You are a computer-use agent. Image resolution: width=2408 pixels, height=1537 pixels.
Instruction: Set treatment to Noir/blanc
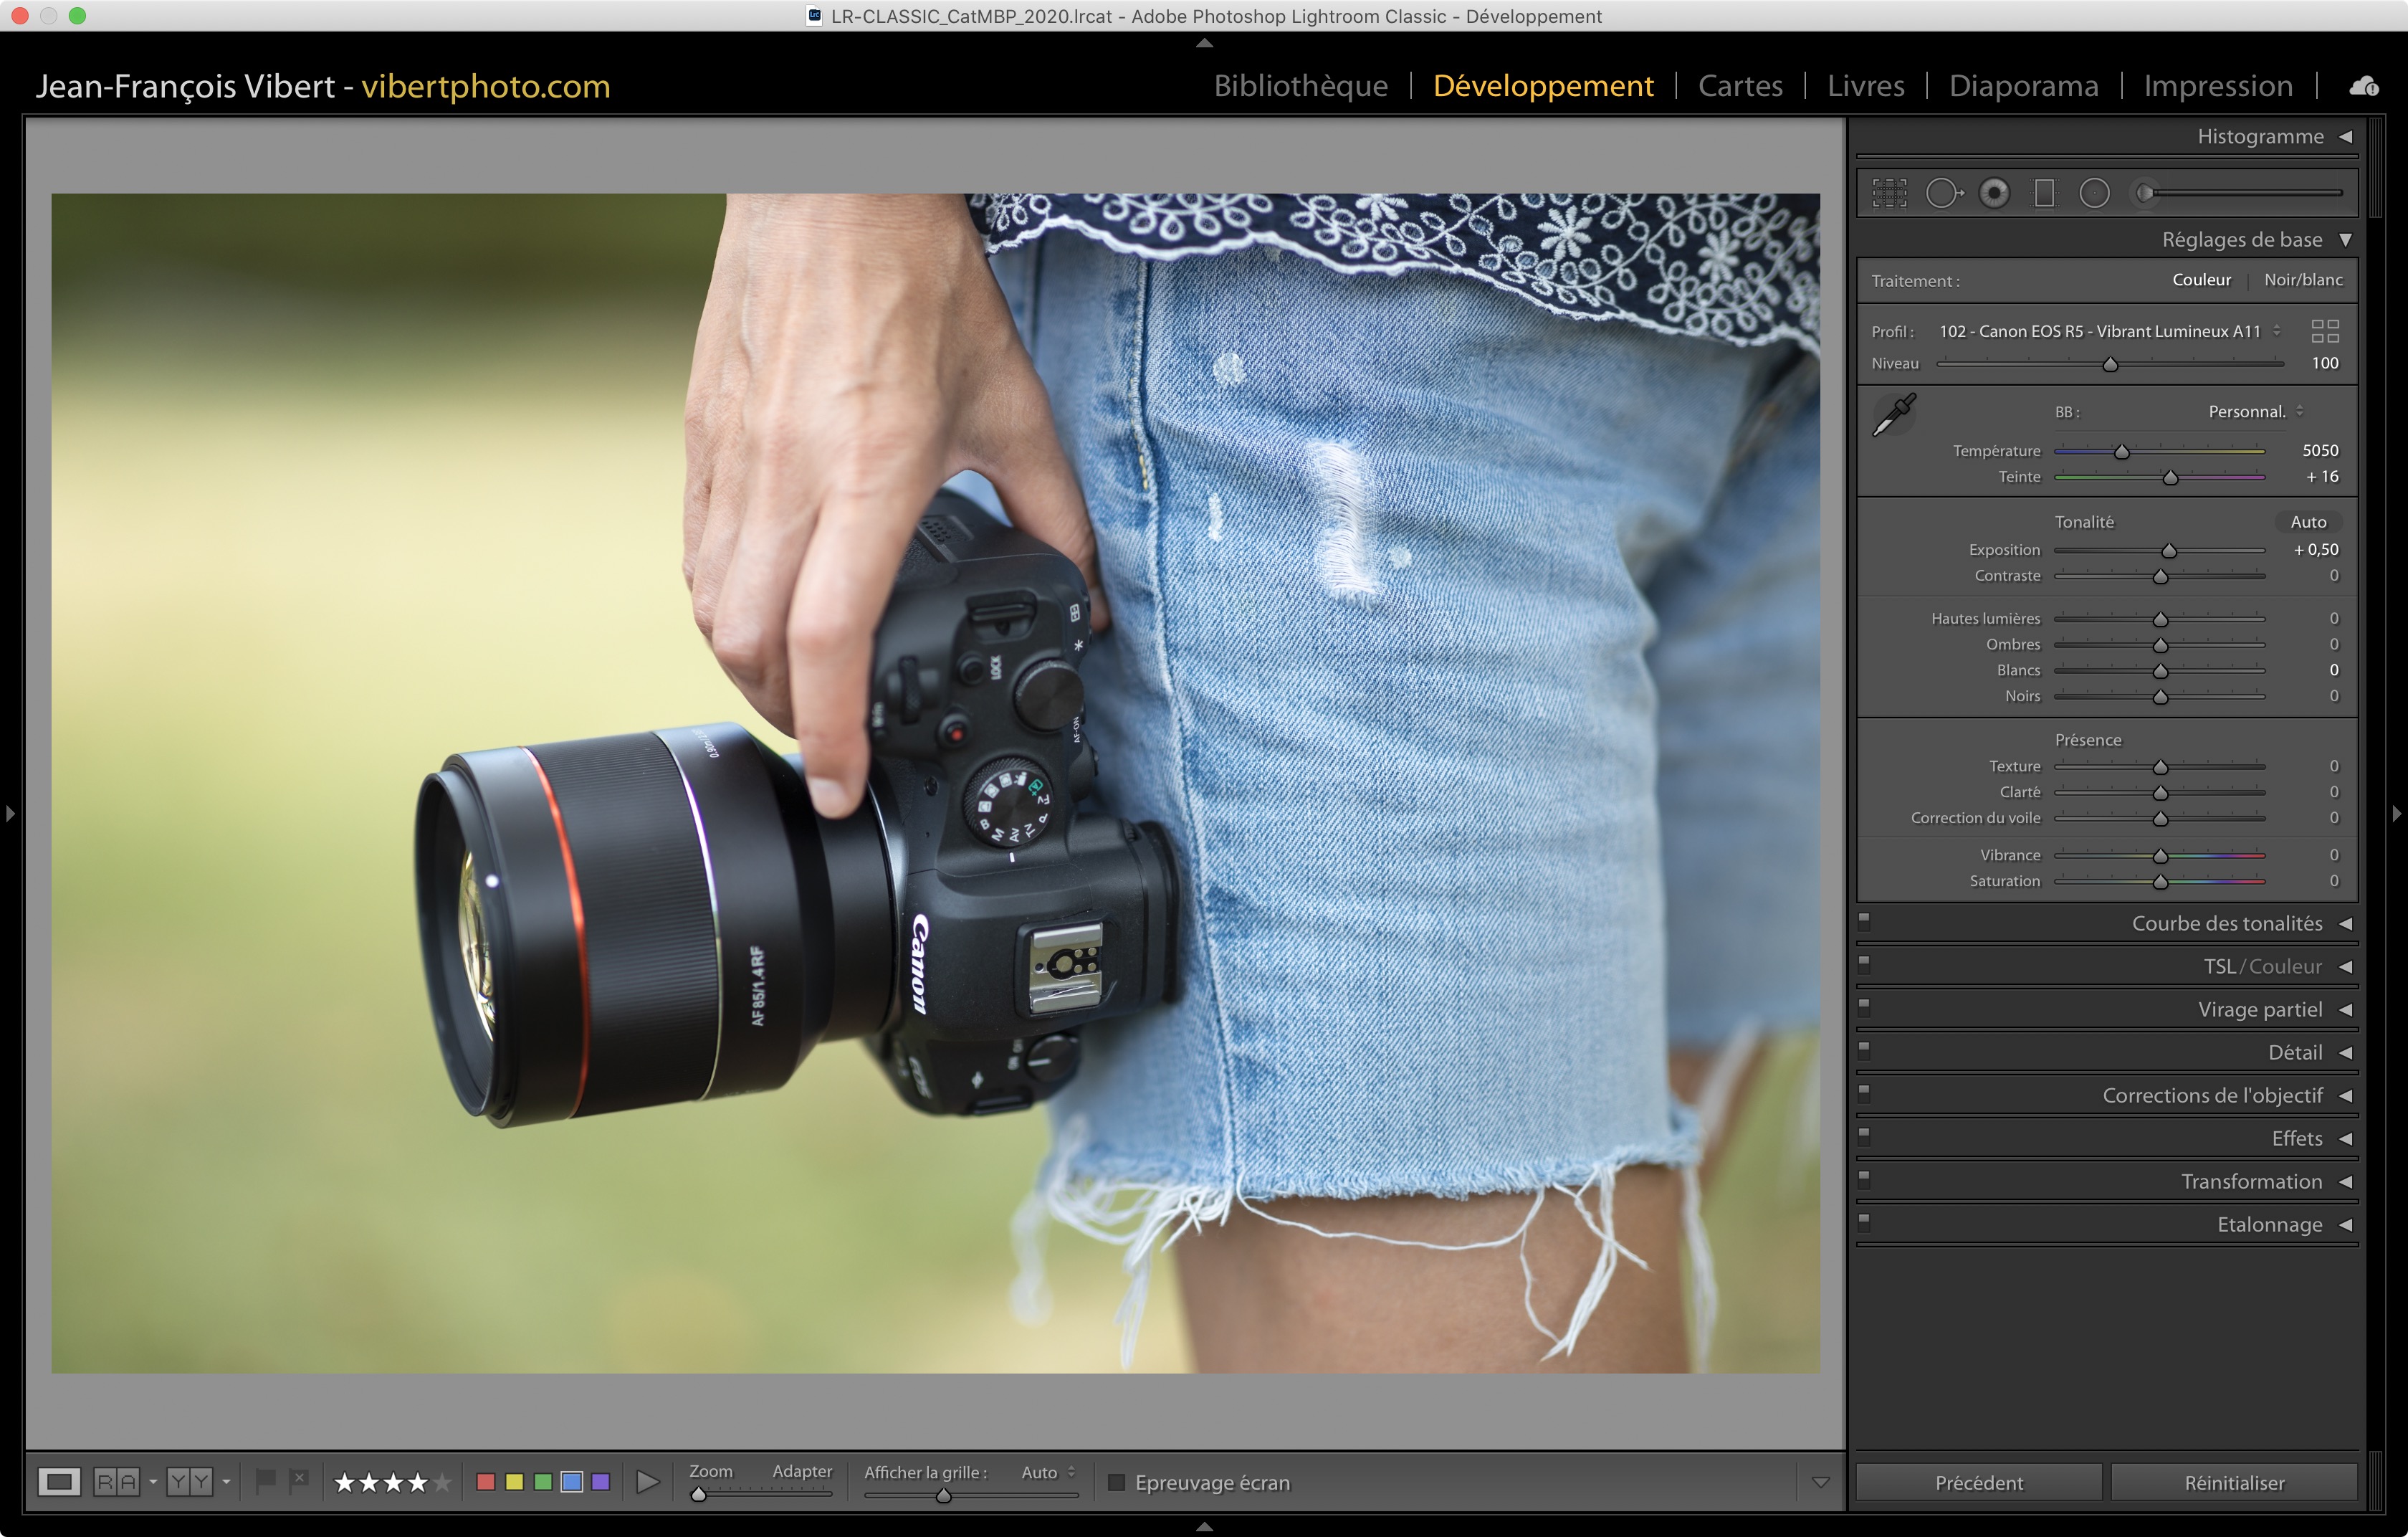[2302, 280]
